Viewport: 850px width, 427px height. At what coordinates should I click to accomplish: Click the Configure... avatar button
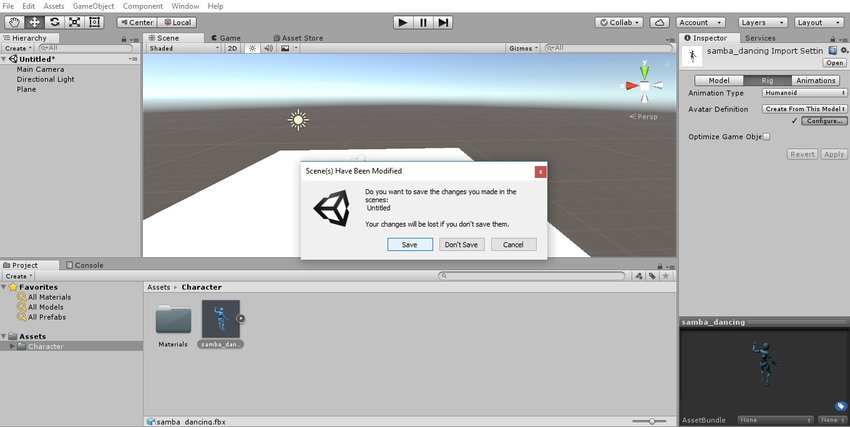point(824,121)
